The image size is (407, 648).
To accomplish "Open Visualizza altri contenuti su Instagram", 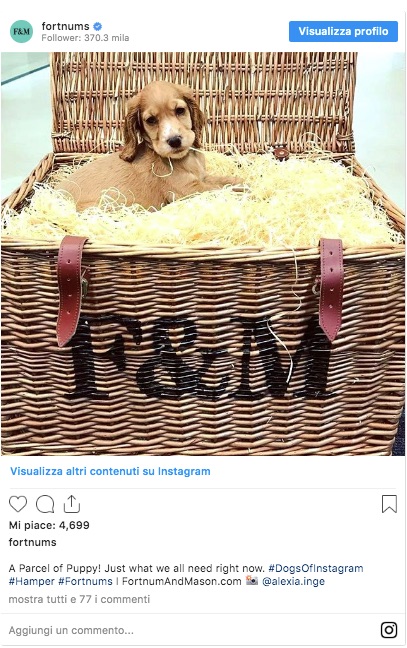I will click(110, 471).
